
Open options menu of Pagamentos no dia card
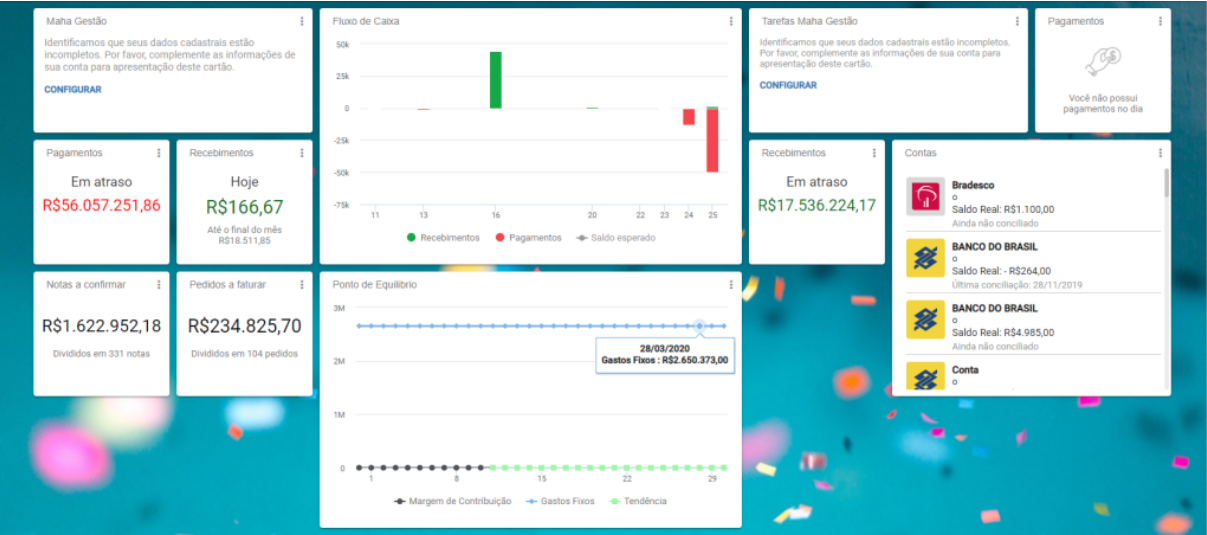[1160, 21]
